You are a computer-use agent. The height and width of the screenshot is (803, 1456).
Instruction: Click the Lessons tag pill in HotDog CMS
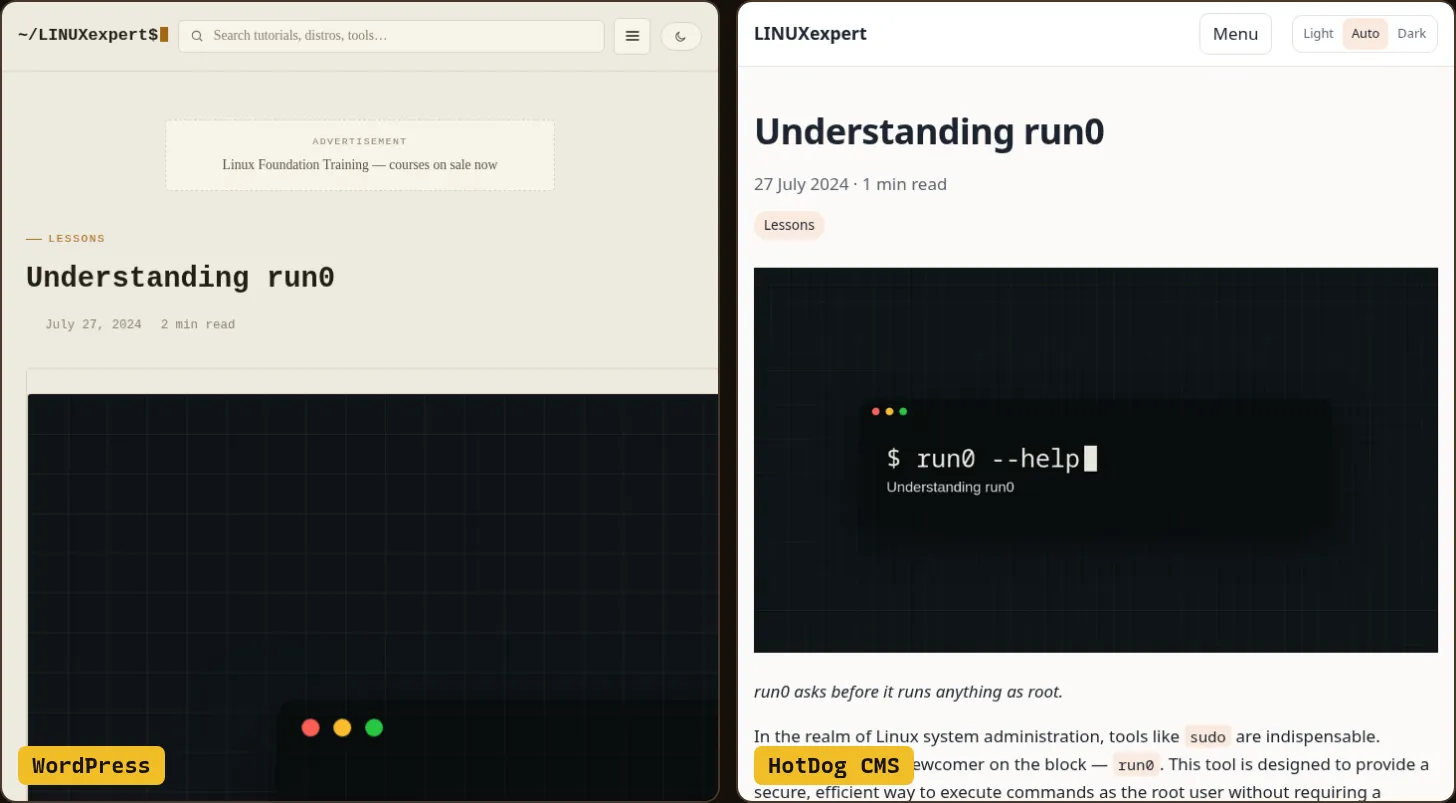(789, 225)
